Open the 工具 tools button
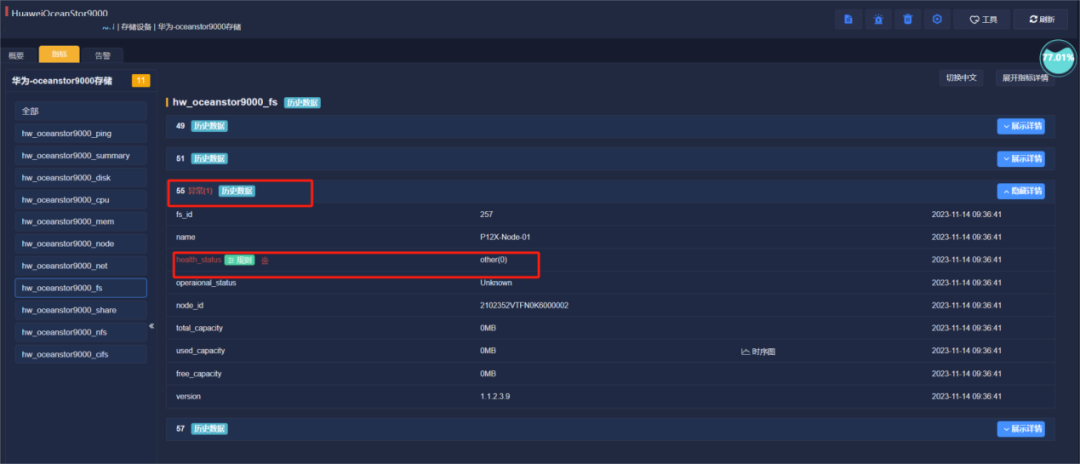1080x464 pixels. pos(982,19)
